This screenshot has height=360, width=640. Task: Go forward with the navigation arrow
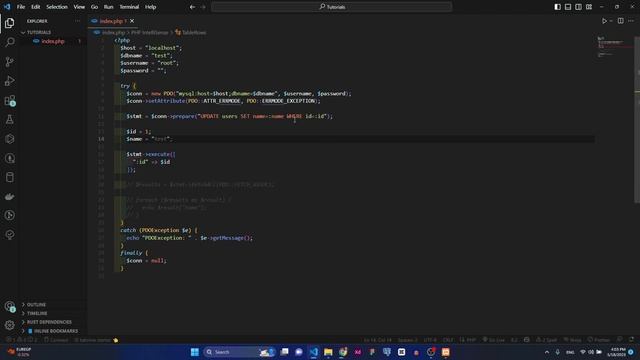pyautogui.click(x=203, y=7)
